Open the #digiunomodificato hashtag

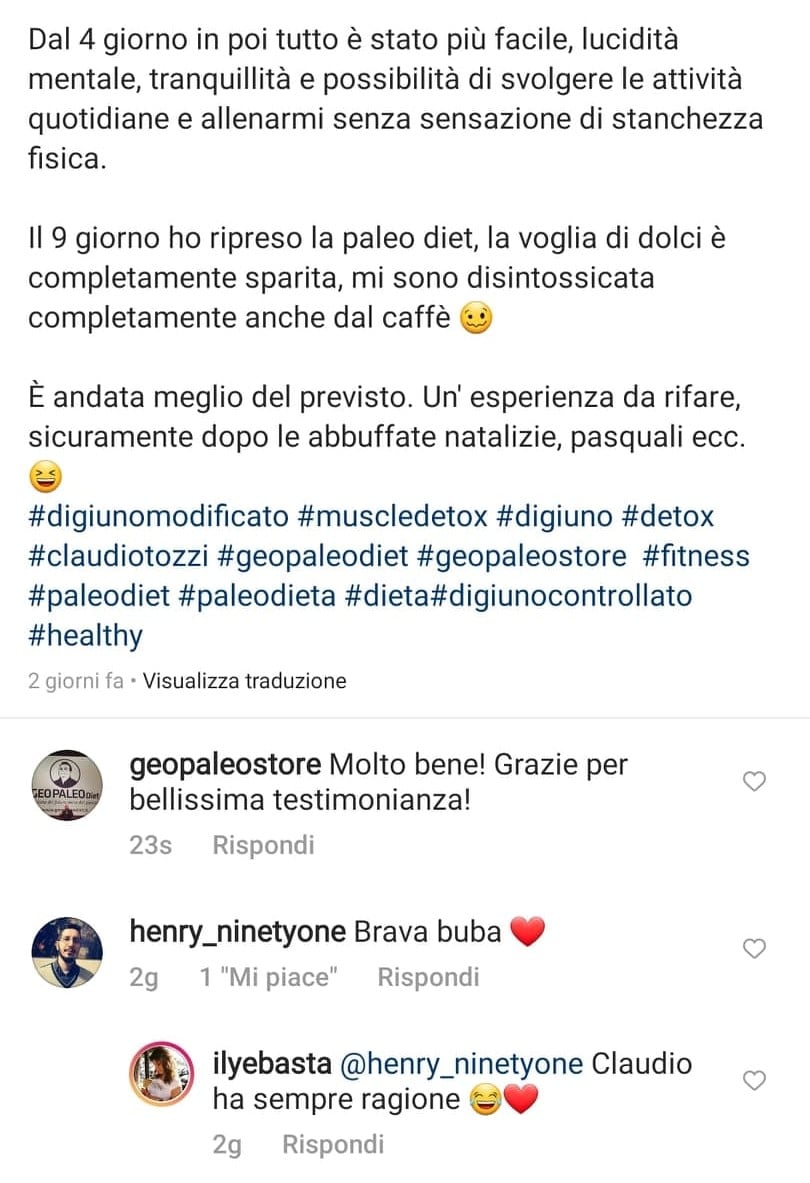coord(158,517)
